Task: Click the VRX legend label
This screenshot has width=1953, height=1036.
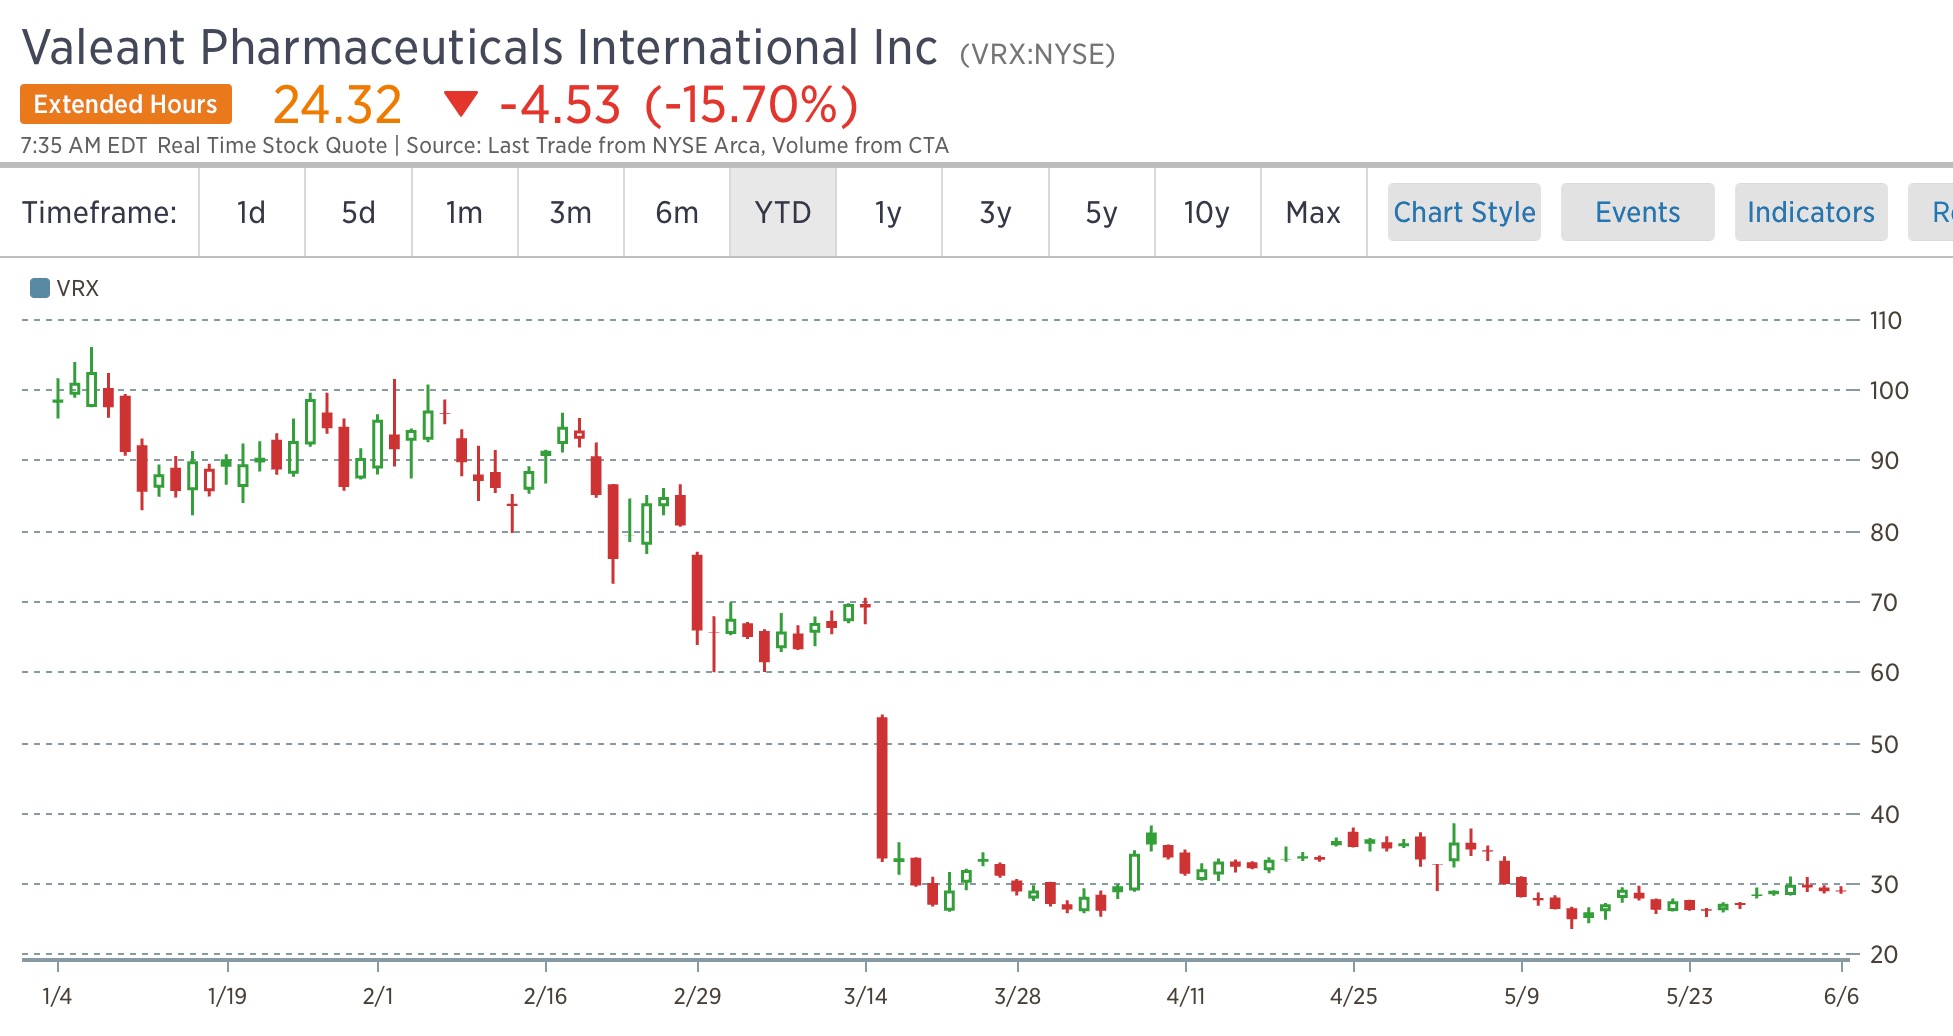Action: [x=78, y=288]
